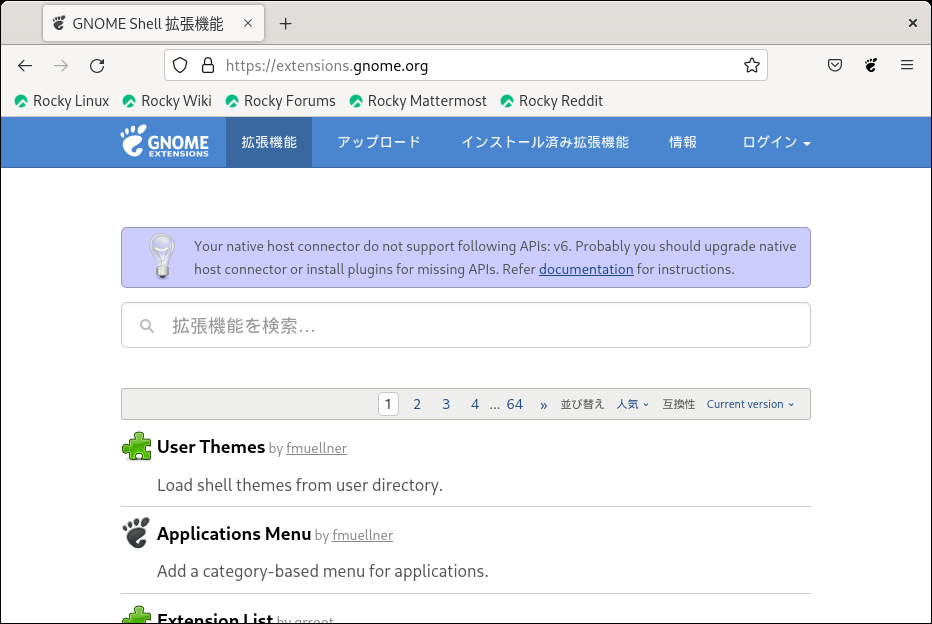Image resolution: width=932 pixels, height=624 pixels.
Task: Select the 拡張機能 navigation tab
Action: [x=269, y=142]
